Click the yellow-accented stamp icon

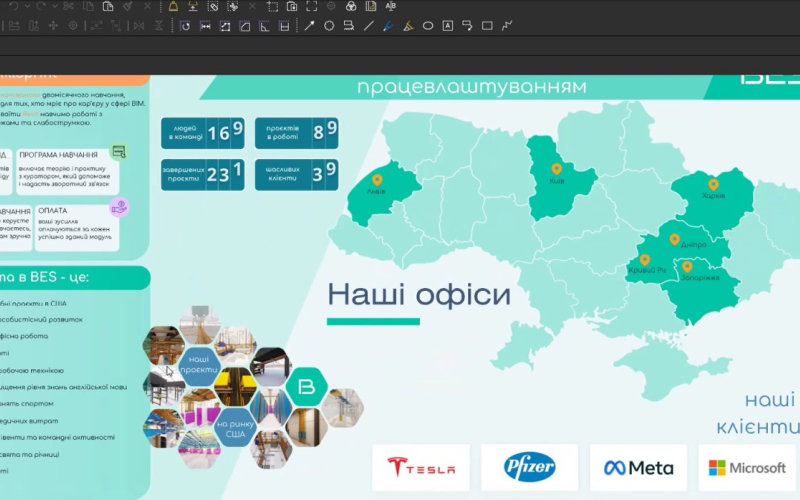point(193,6)
